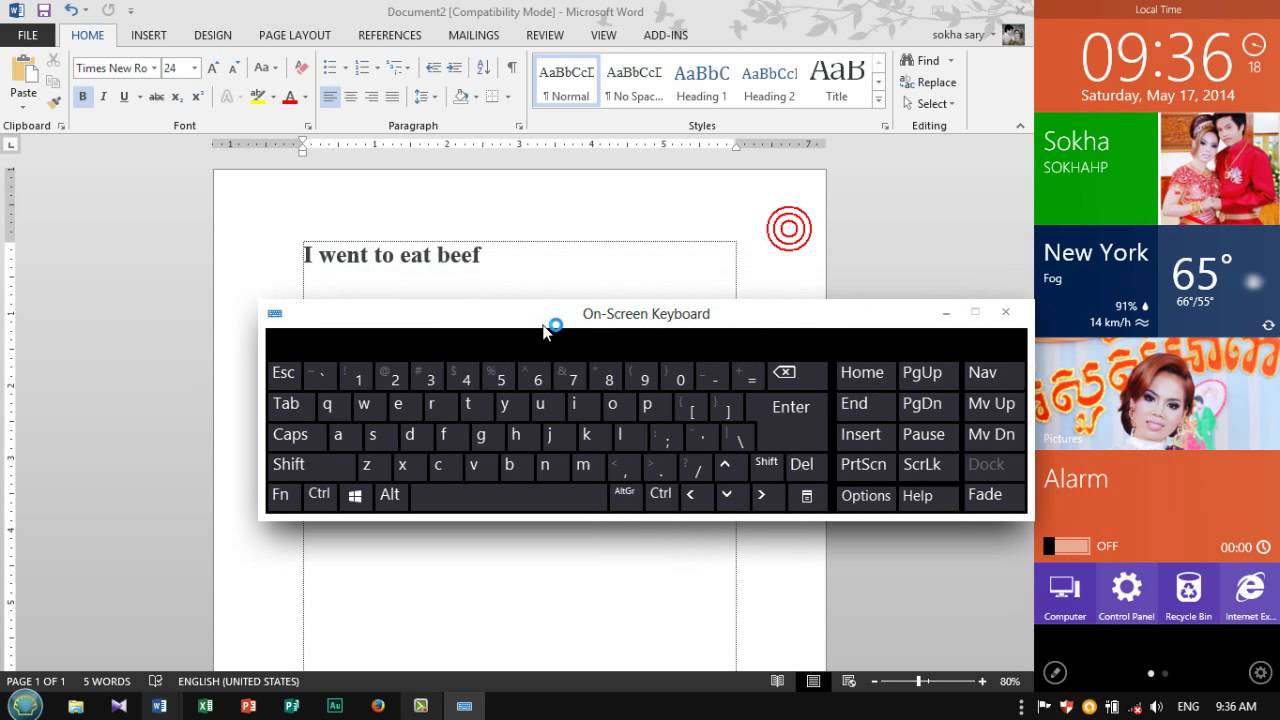Start a numbered list

click(361, 68)
